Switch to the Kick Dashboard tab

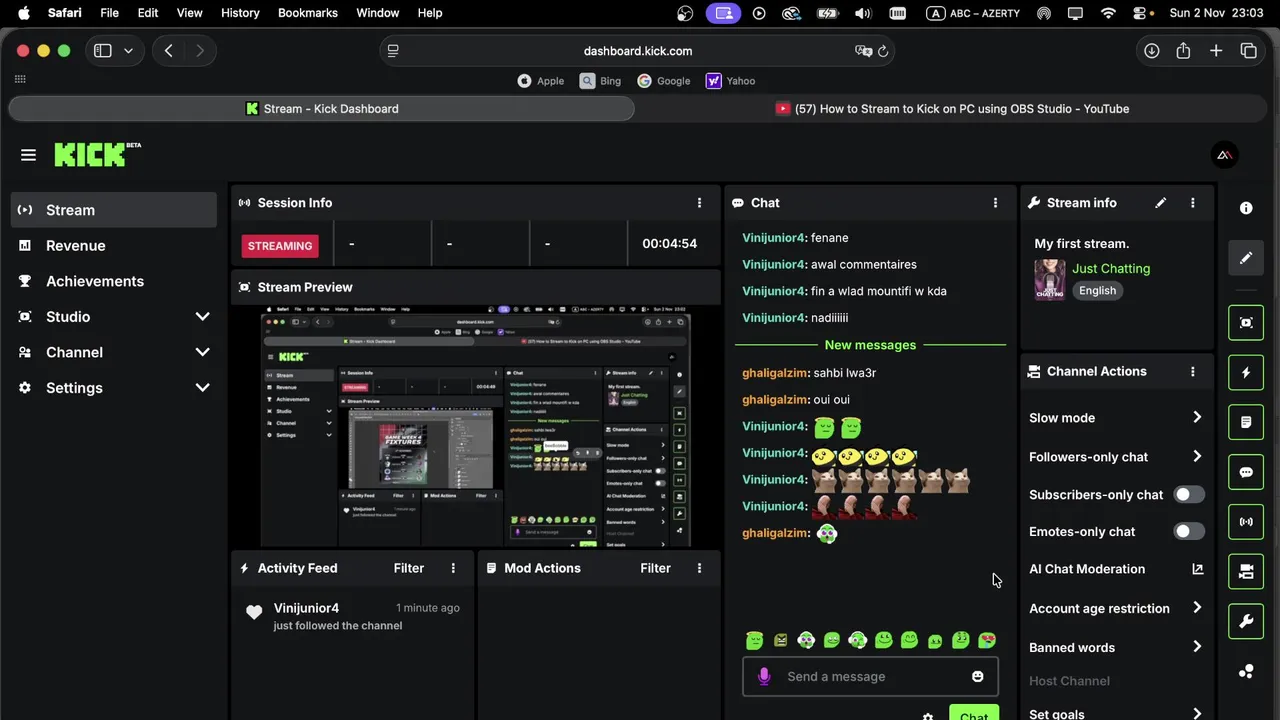coord(321,109)
